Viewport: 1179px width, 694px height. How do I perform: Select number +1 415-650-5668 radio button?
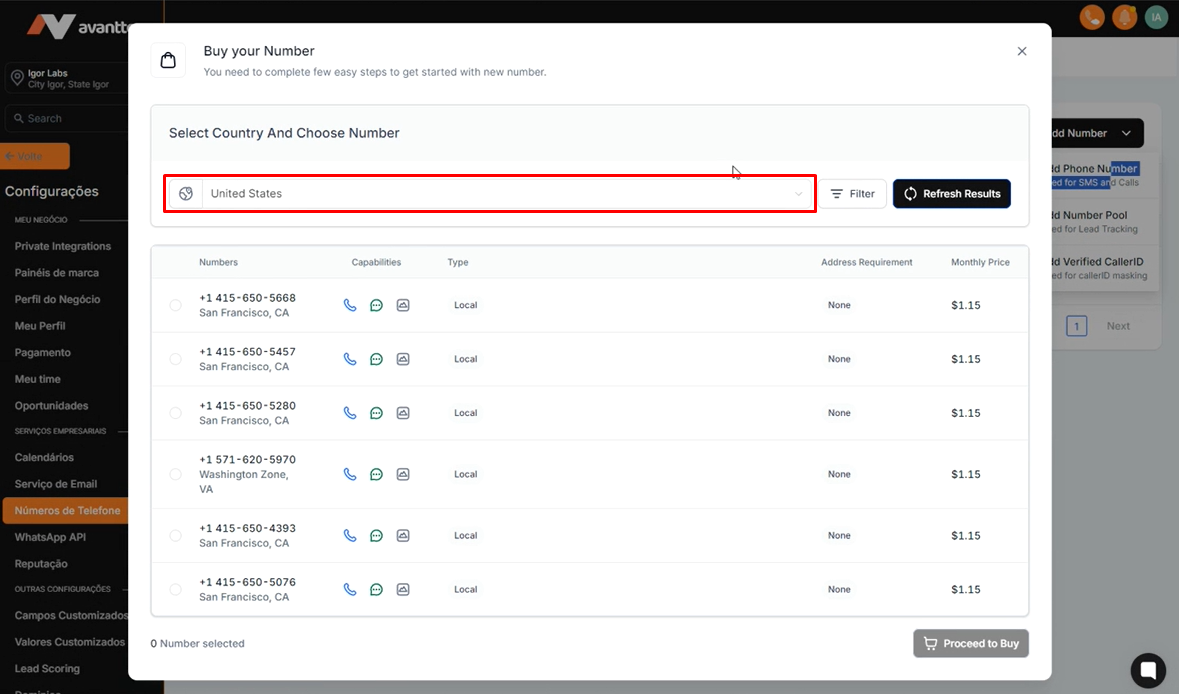click(x=176, y=305)
